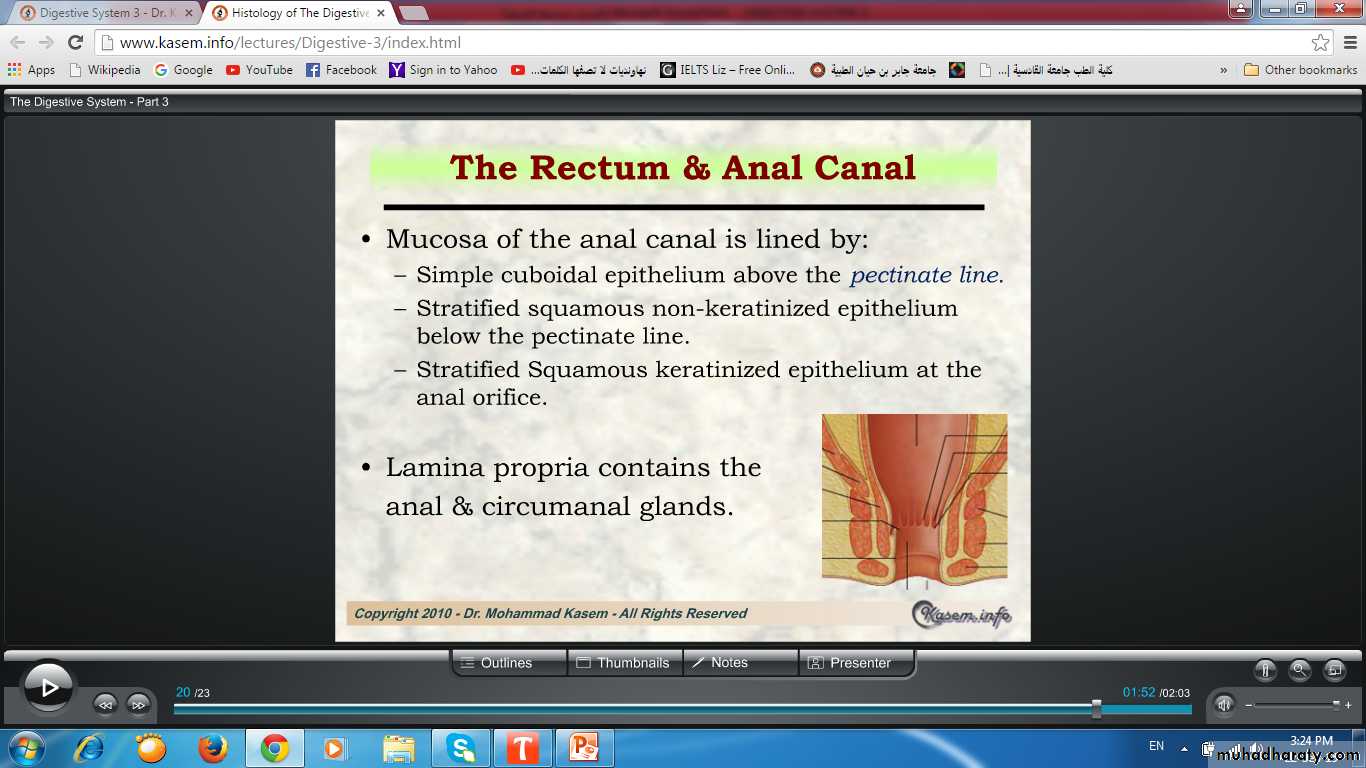The width and height of the screenshot is (1366, 768).
Task: Skip to next slide with forward button
Action: [x=138, y=704]
